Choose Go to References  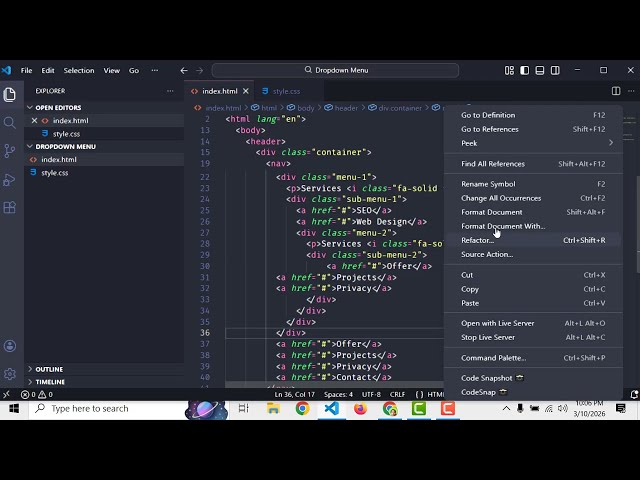pos(533,129)
